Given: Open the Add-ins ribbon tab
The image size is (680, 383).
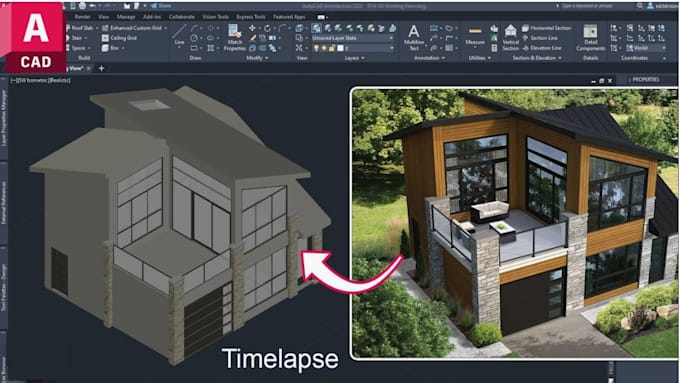Looking at the screenshot, I should point(152,17).
